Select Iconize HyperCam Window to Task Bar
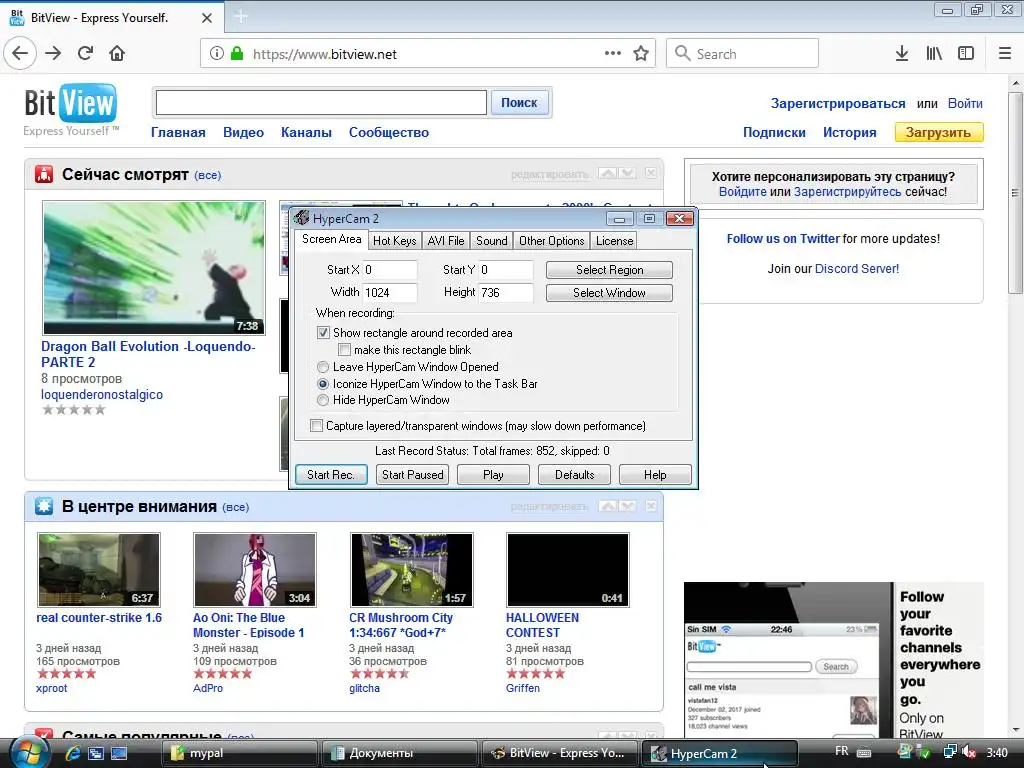The width and height of the screenshot is (1024, 768). click(323, 384)
